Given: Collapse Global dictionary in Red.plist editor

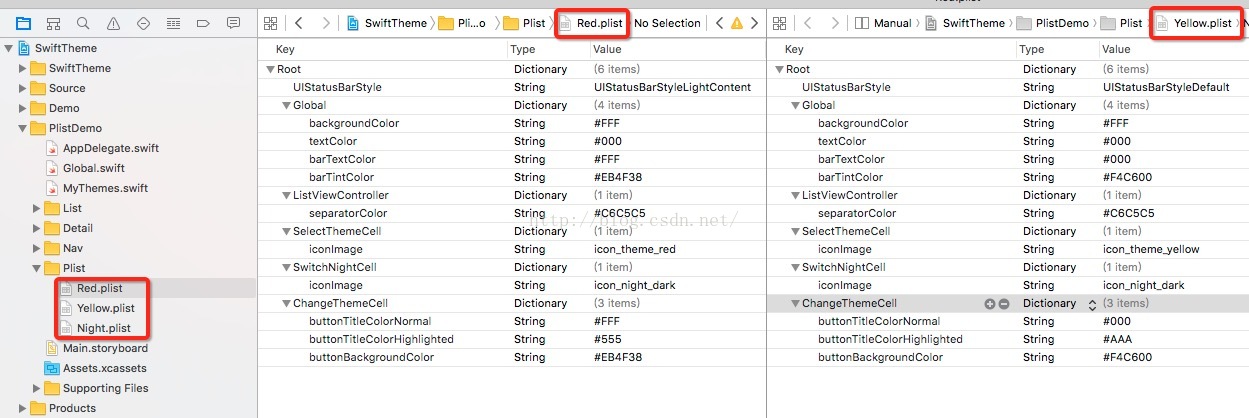Looking at the screenshot, I should click(286, 105).
